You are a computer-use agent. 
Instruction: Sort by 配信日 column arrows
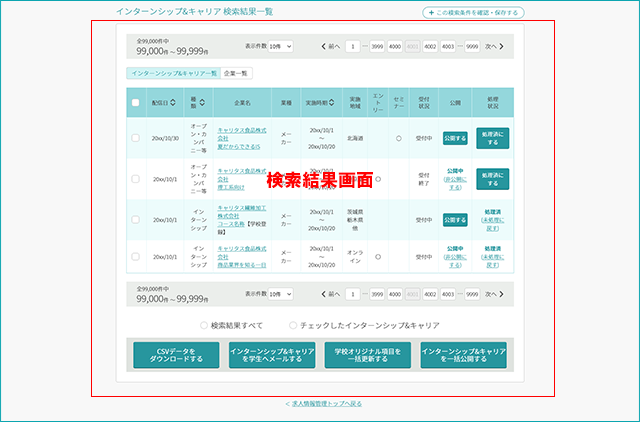point(173,102)
